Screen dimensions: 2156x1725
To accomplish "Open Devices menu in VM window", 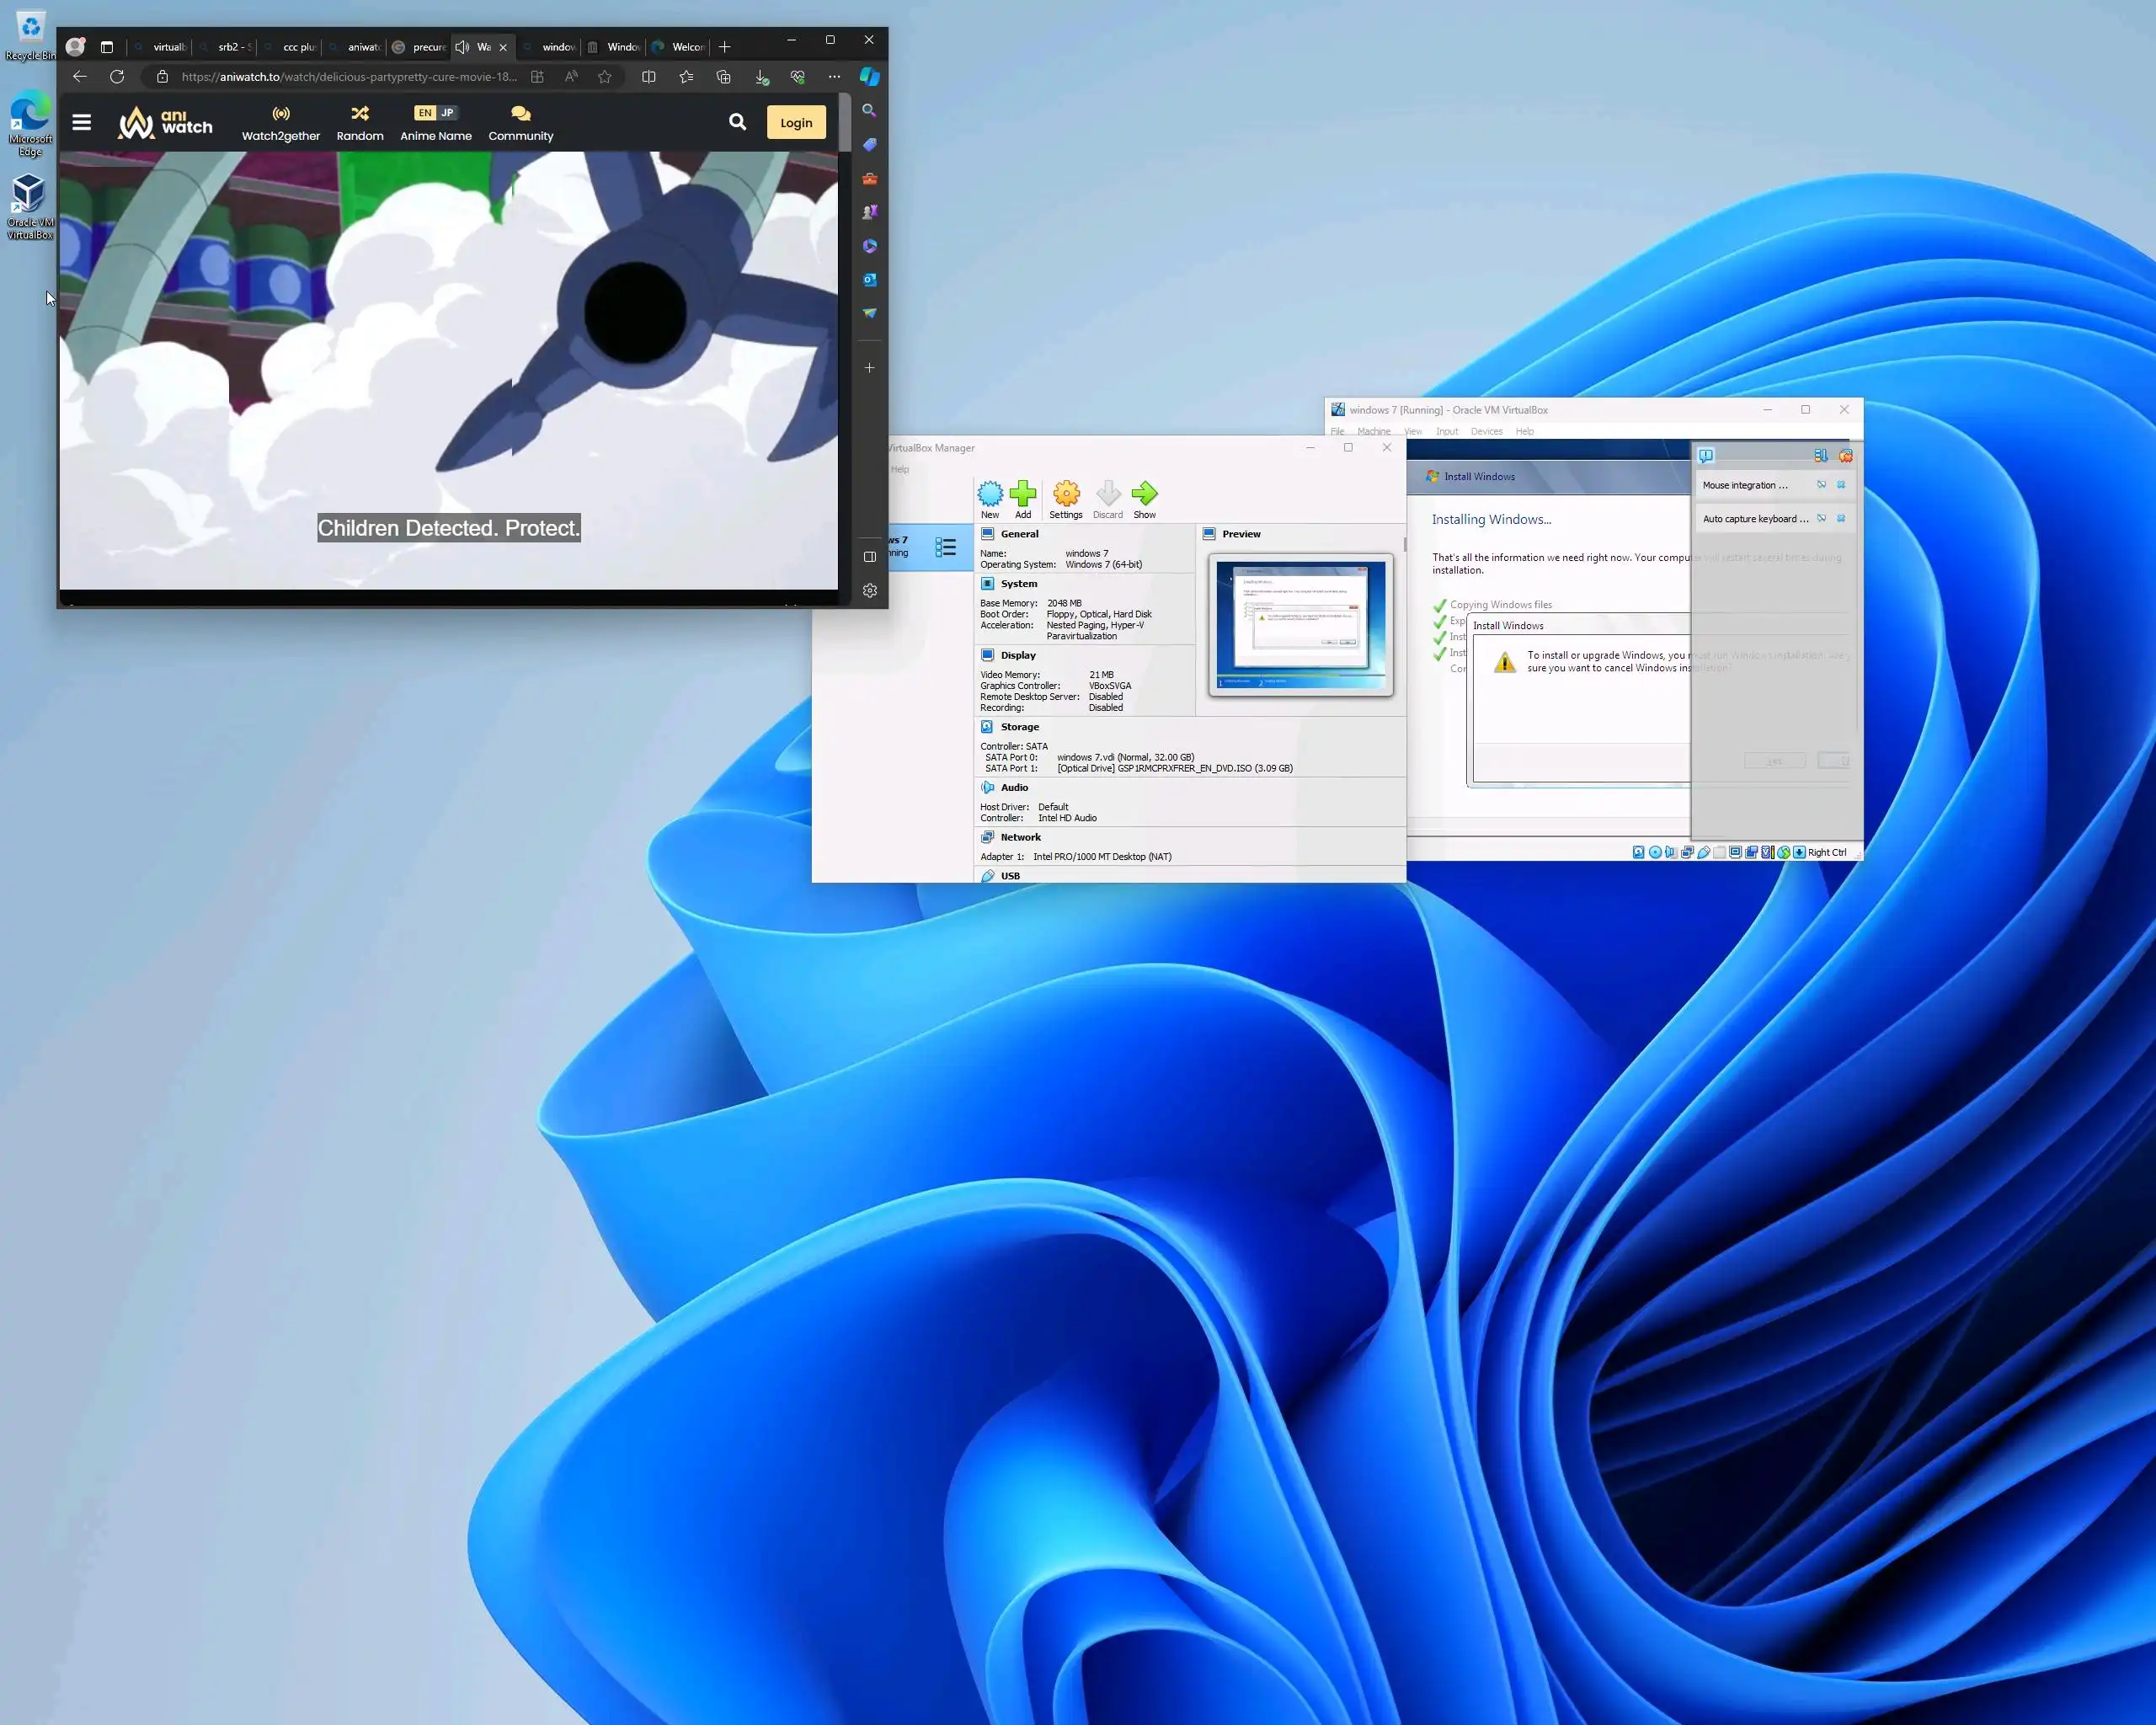I will [x=1486, y=432].
